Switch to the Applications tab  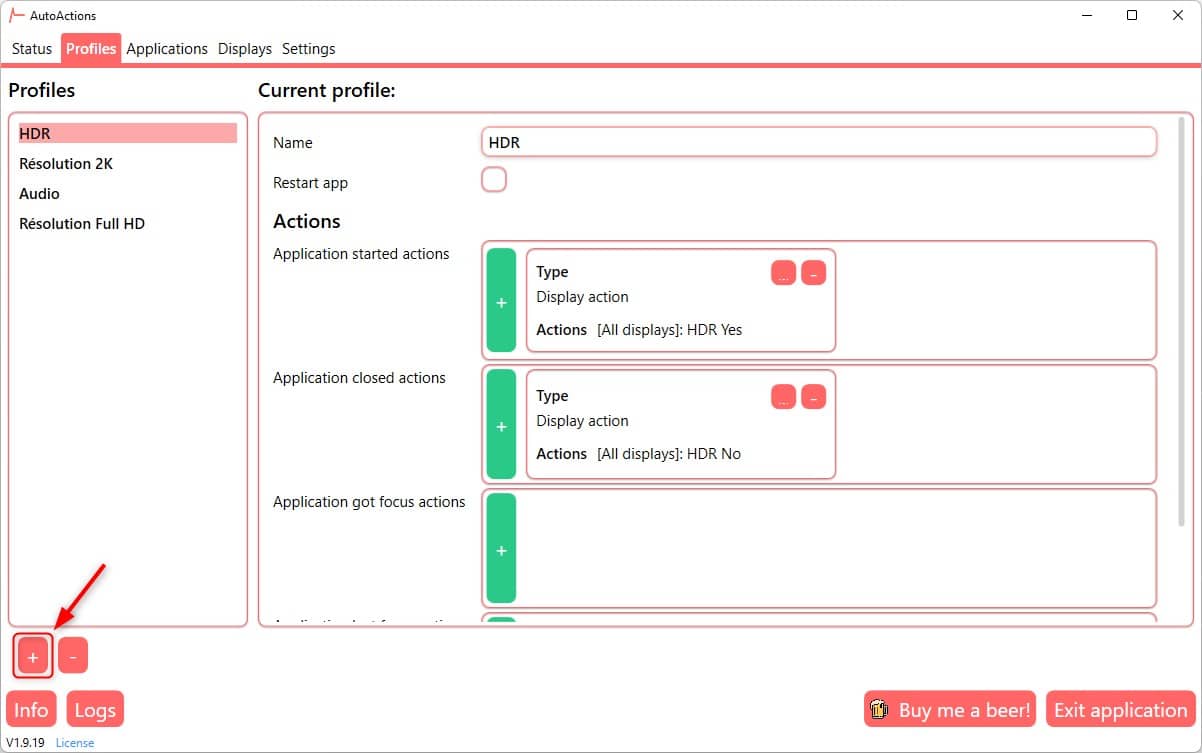pyautogui.click(x=167, y=49)
